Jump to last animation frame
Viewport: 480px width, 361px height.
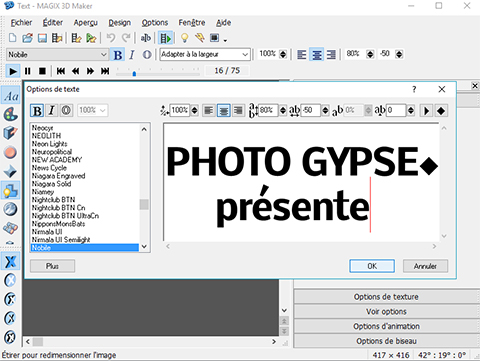[x=105, y=71]
